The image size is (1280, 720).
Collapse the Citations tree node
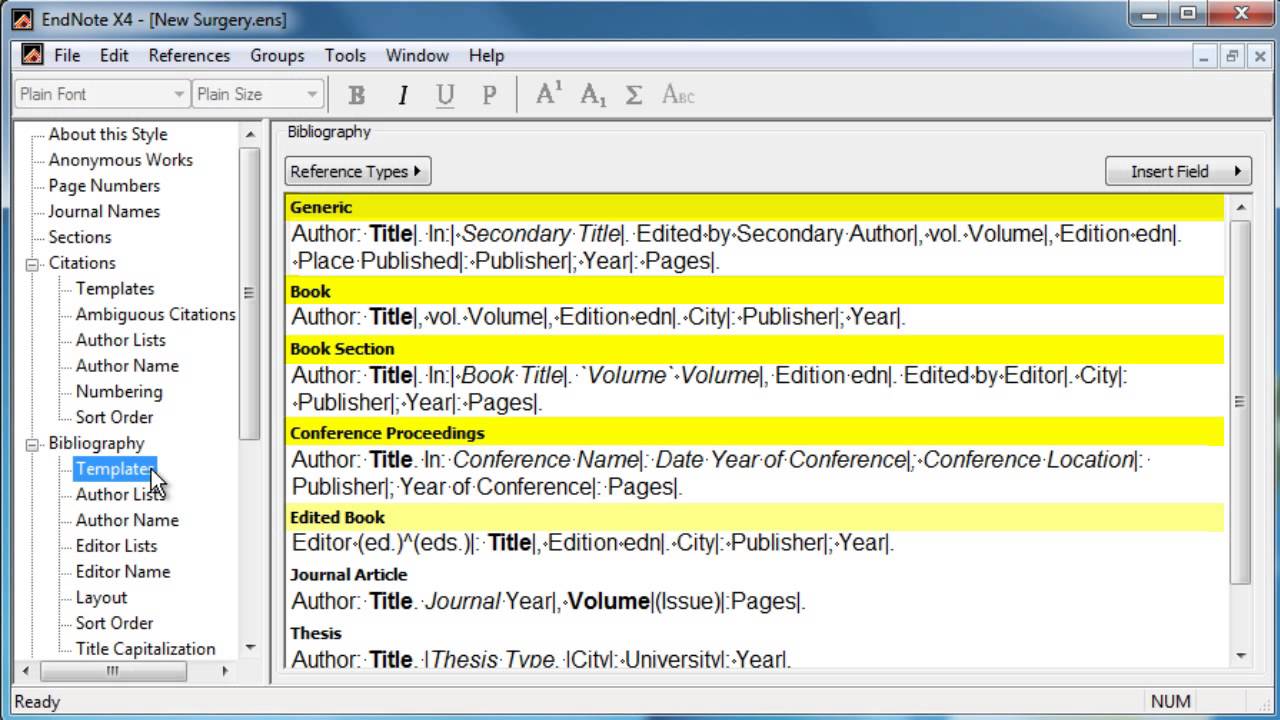pyautogui.click(x=32, y=264)
